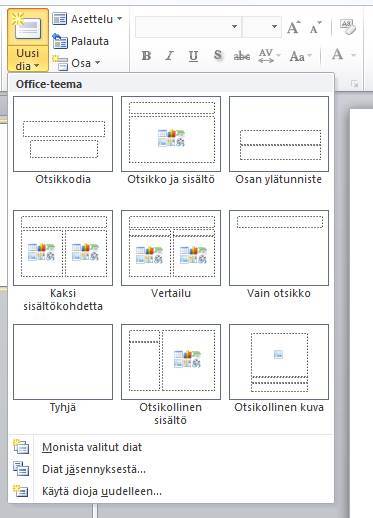This screenshot has width=373, height=518.
Task: Click Käytä dioja uudelleen menu entry
Action: (171, 491)
